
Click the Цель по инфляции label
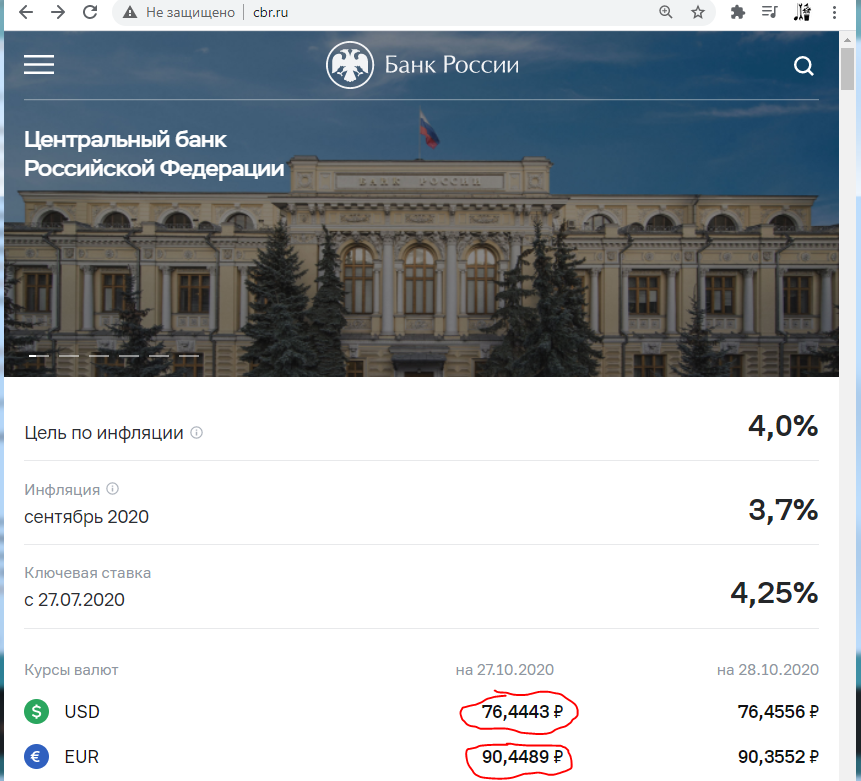[x=104, y=433]
